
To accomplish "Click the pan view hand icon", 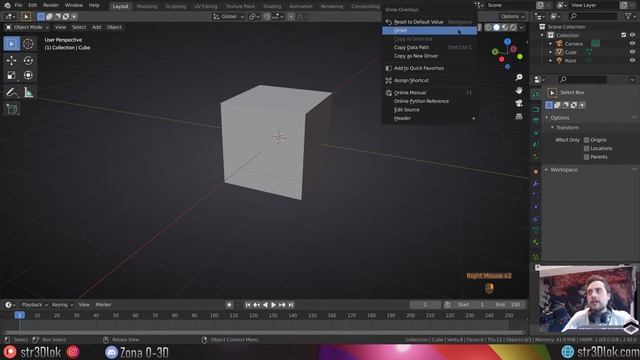I will [519, 90].
